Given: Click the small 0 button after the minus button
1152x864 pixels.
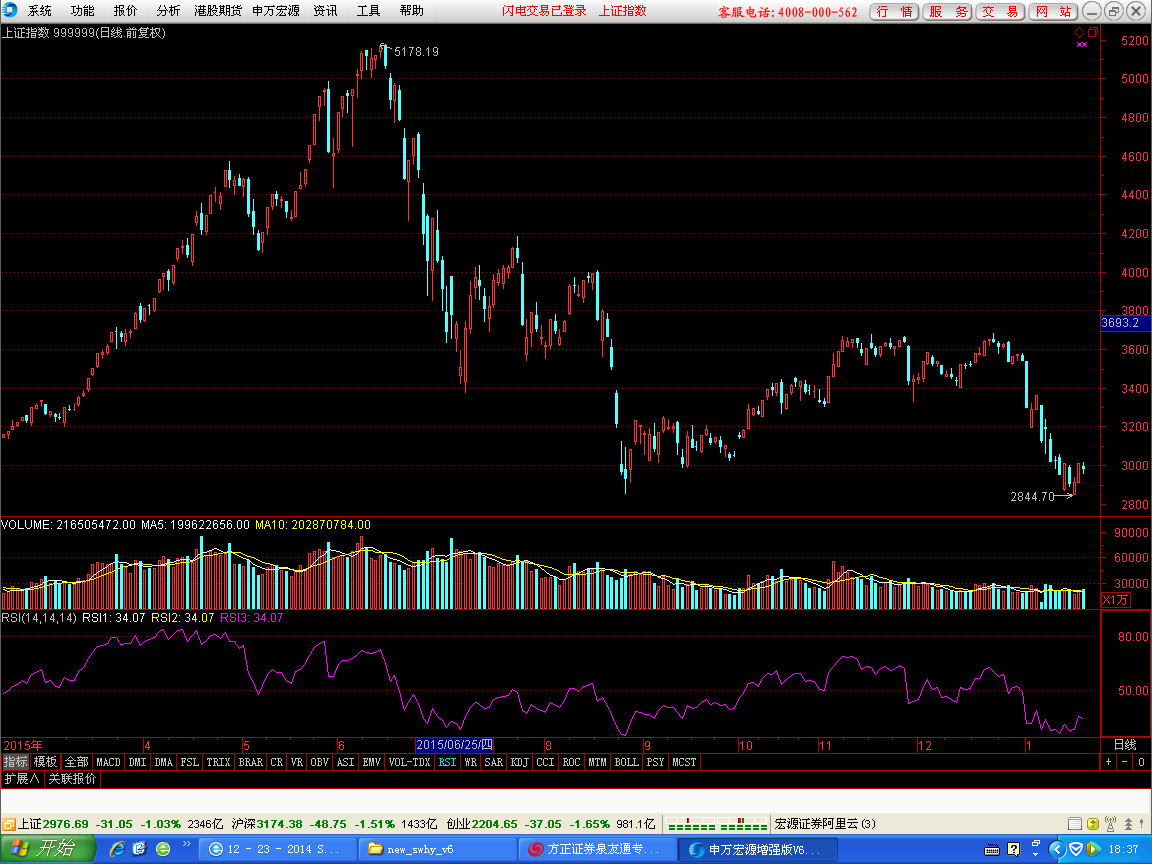Looking at the screenshot, I should click(1142, 762).
